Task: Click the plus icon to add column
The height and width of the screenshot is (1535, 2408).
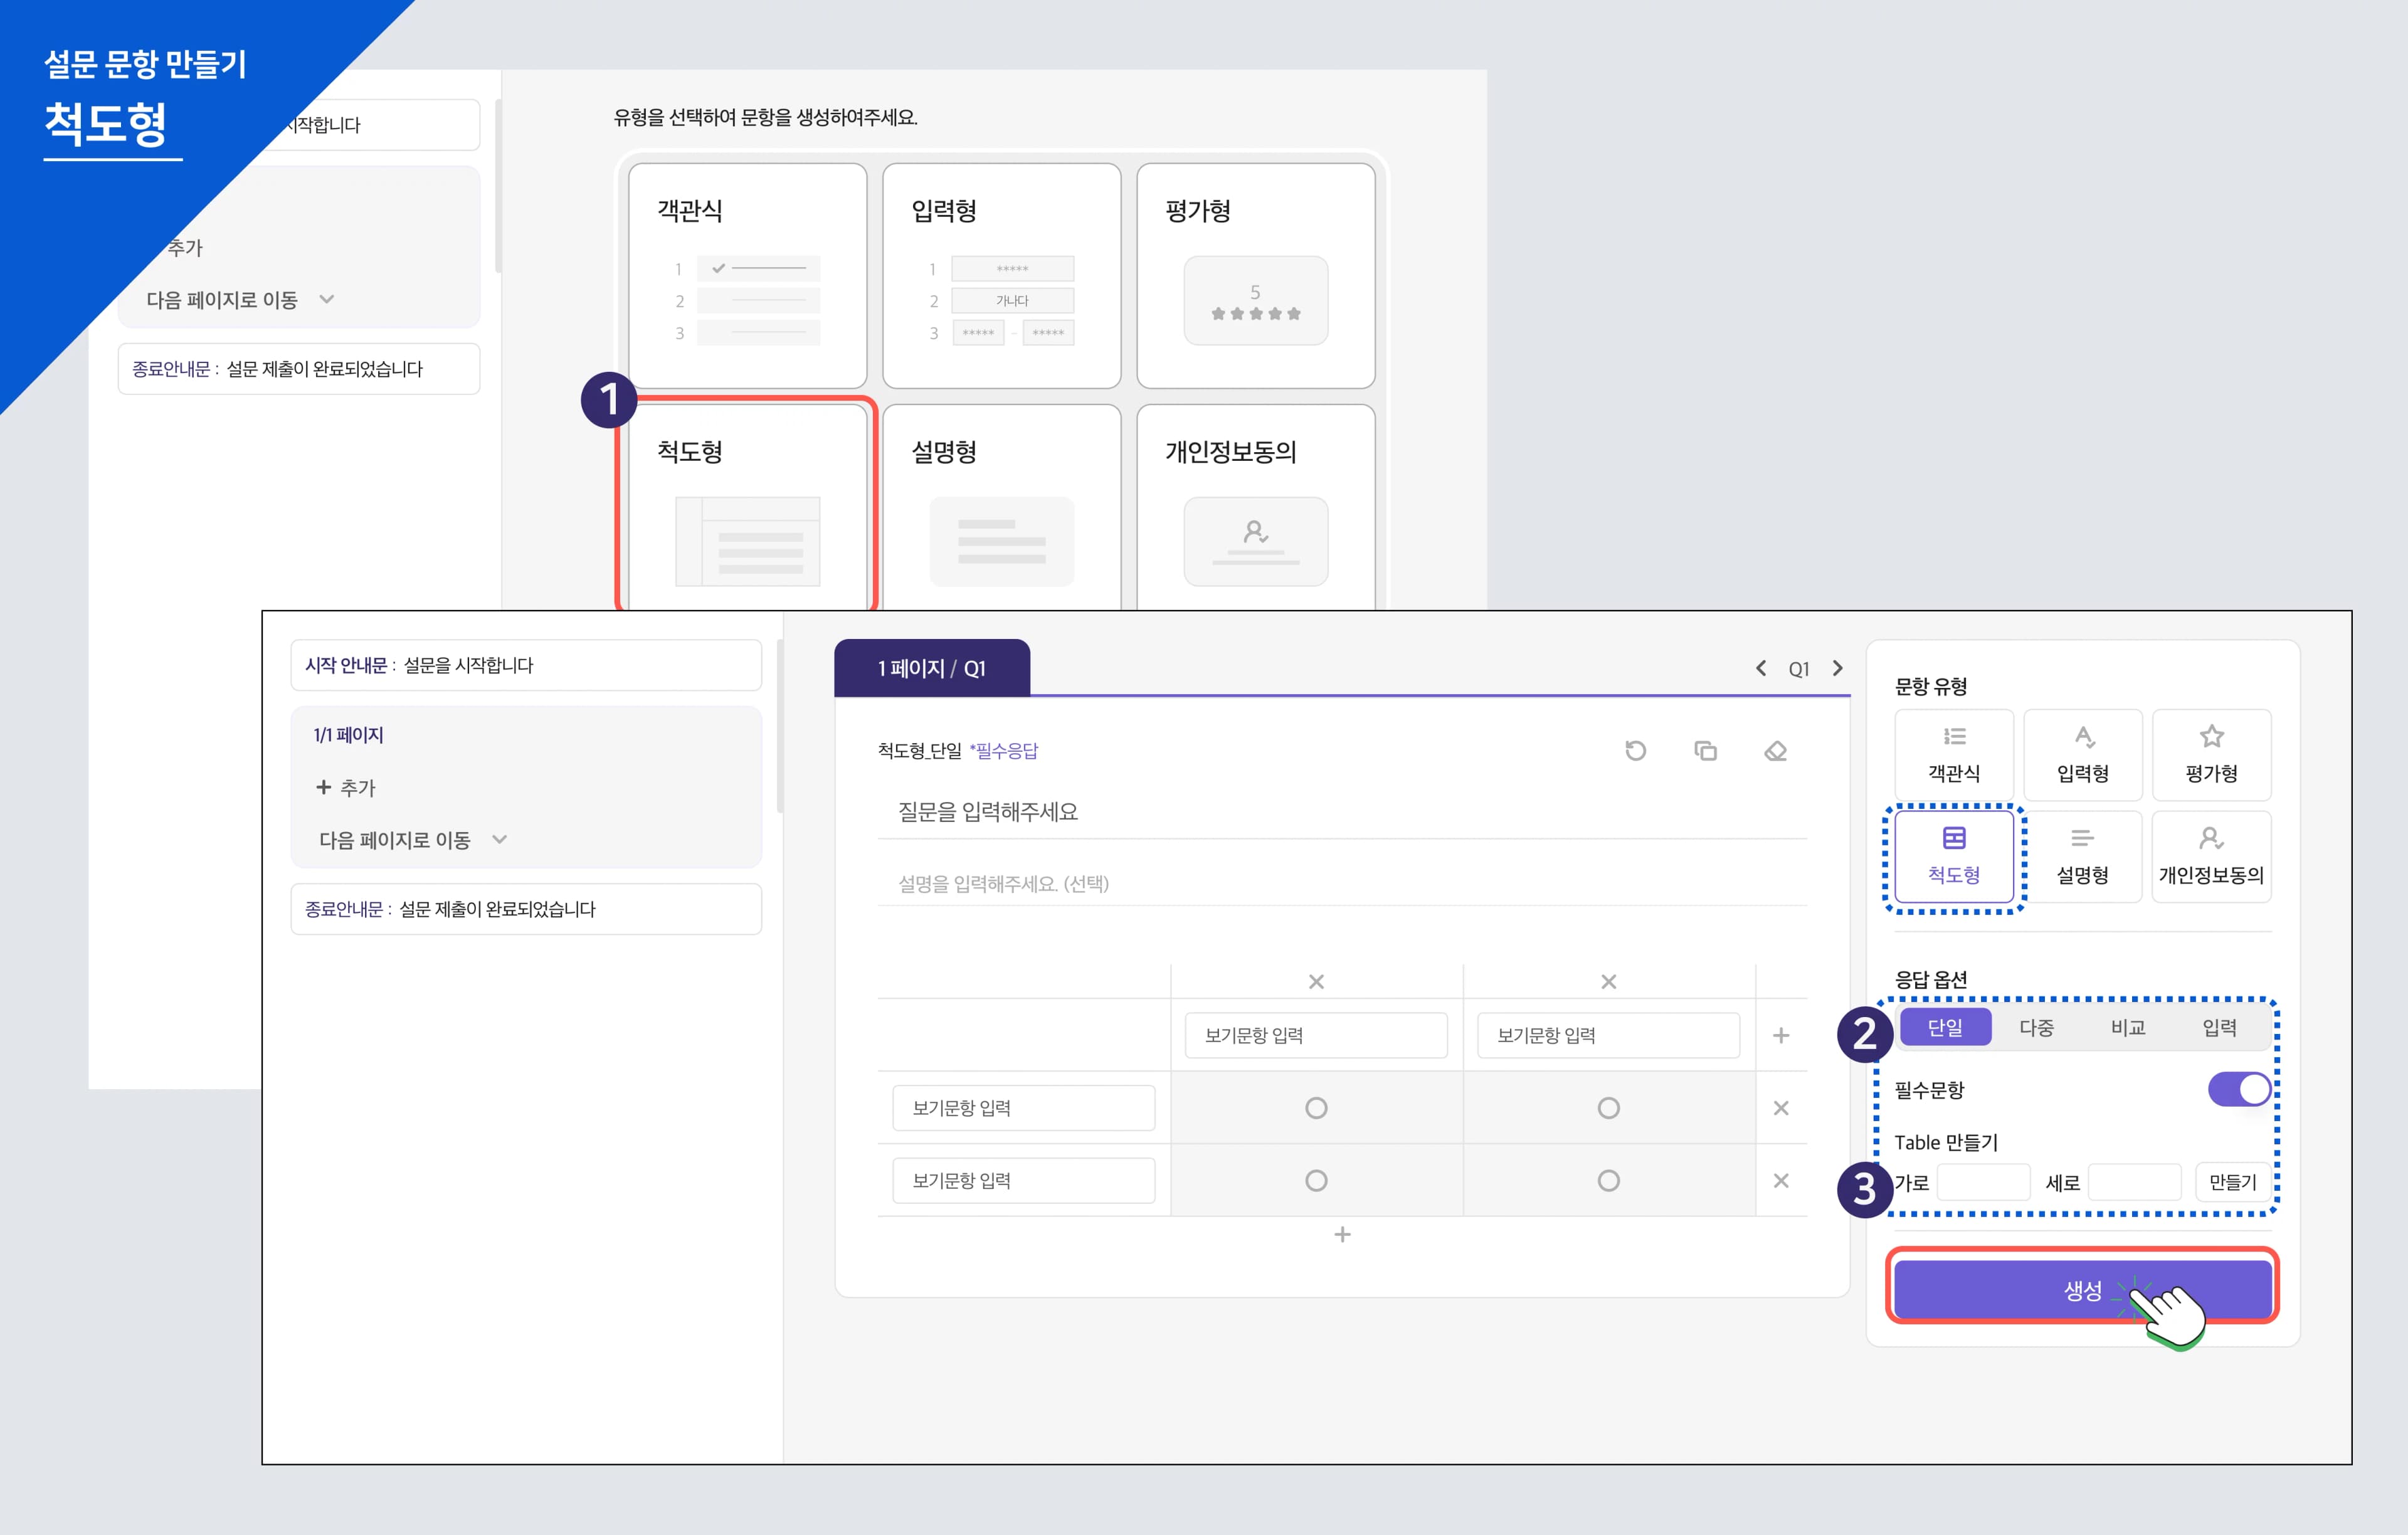Action: (x=1780, y=1035)
